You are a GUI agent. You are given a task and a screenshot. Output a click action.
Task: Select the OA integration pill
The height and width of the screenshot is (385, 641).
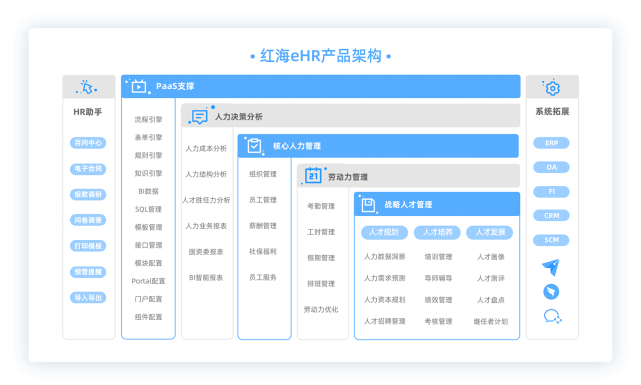coord(551,167)
